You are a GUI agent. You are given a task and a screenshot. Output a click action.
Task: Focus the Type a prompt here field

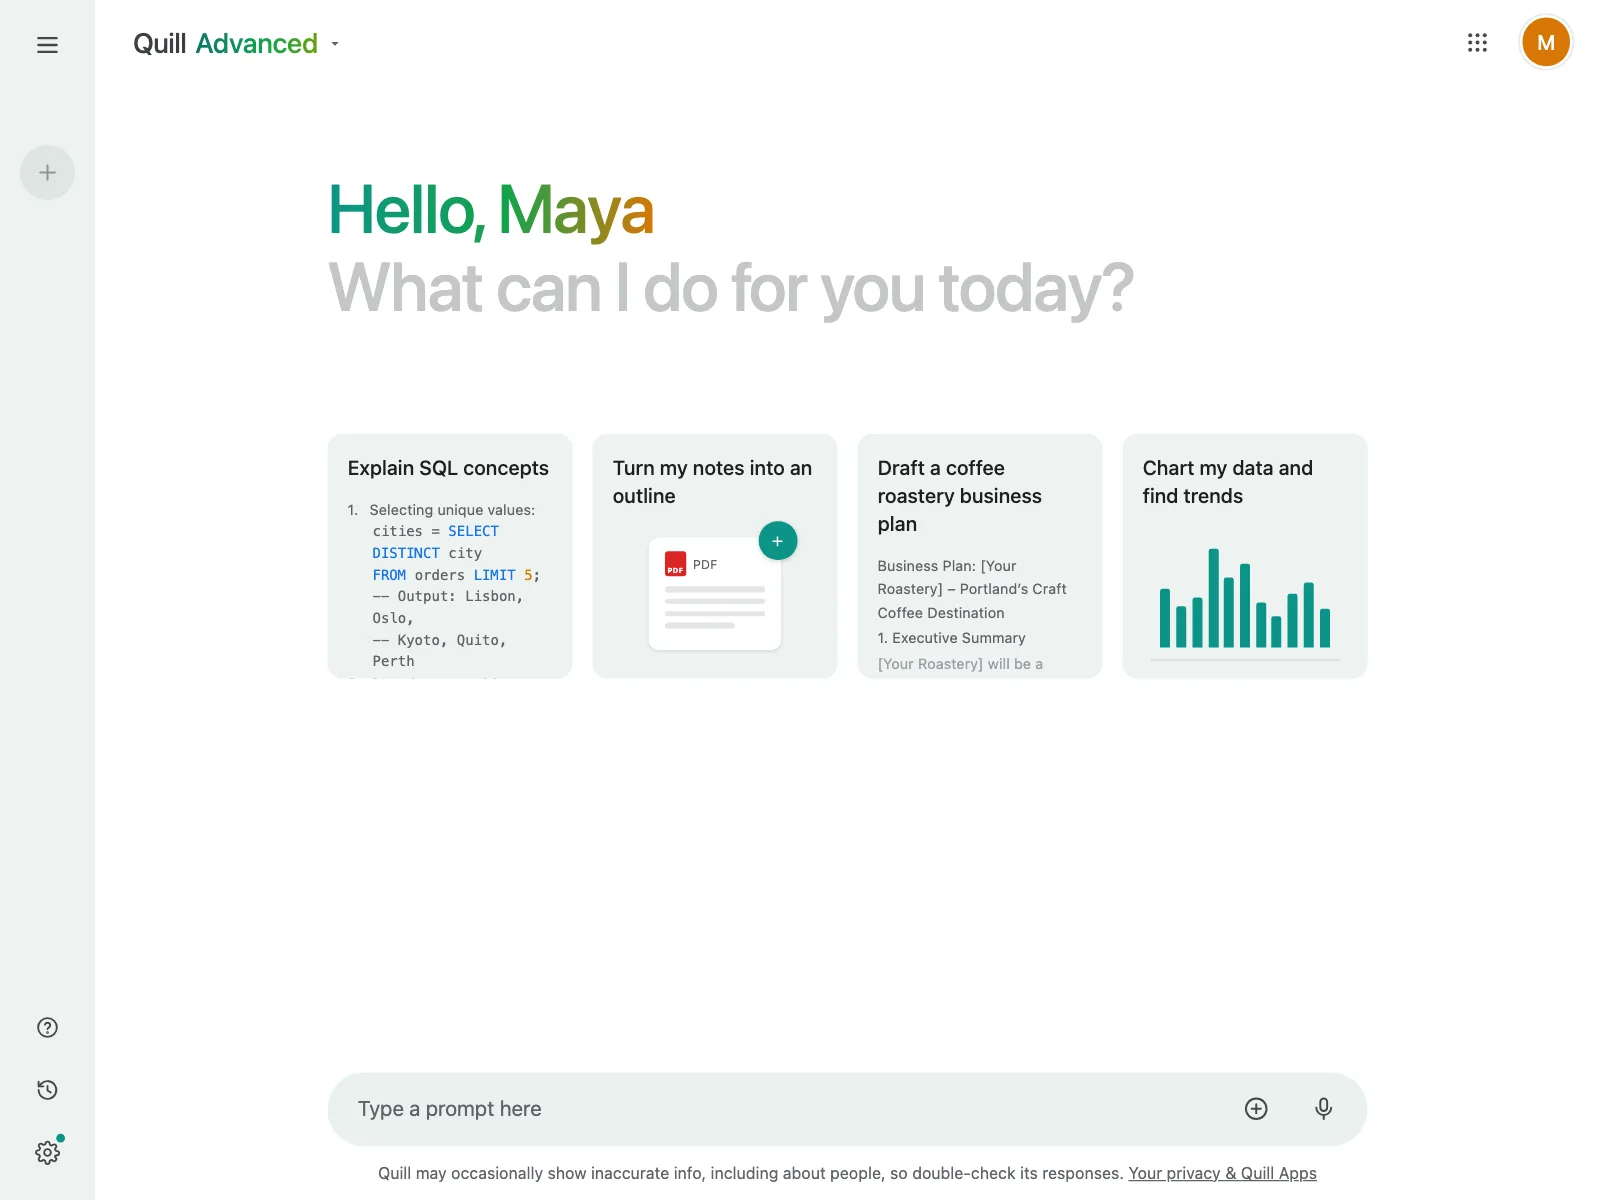(780, 1109)
